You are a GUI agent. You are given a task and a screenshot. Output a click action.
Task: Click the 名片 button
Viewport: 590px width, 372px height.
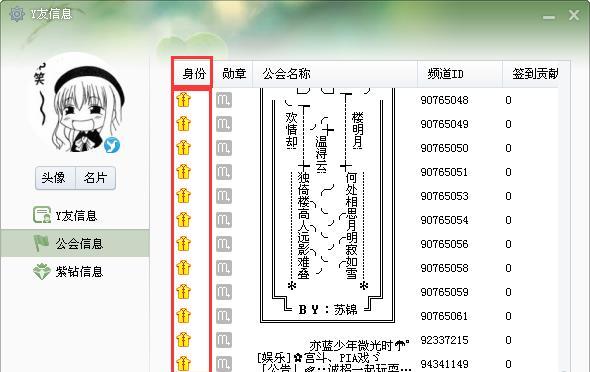(95, 178)
